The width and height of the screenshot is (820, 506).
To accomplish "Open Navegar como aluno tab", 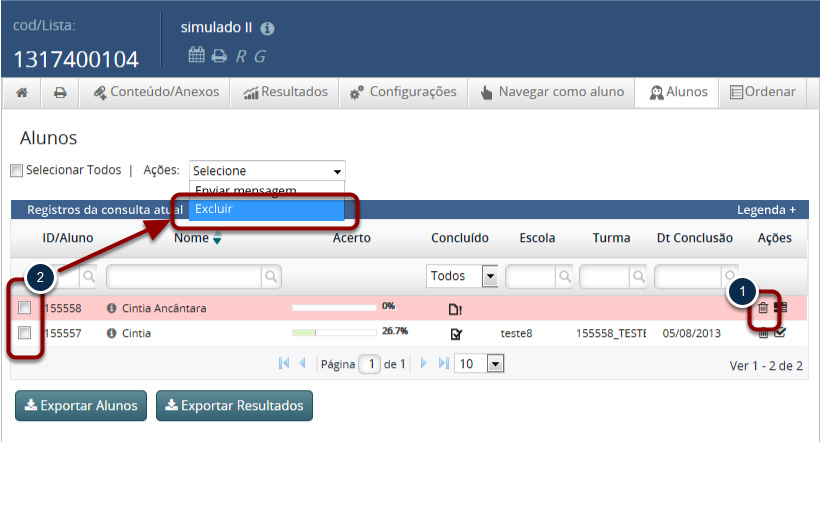I will 552,92.
